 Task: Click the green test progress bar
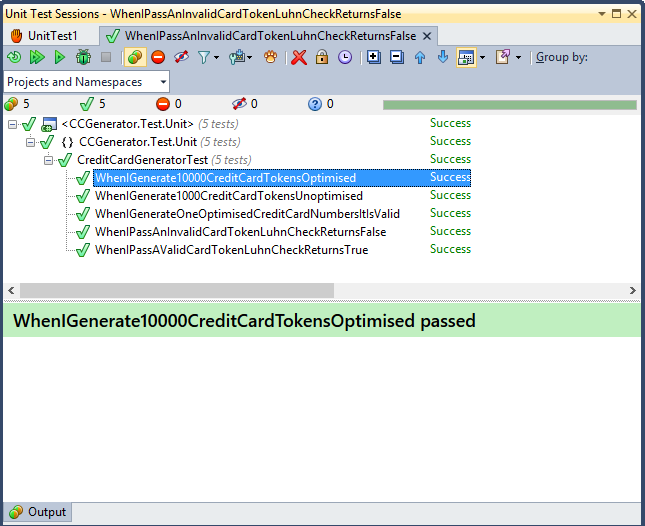(509, 104)
